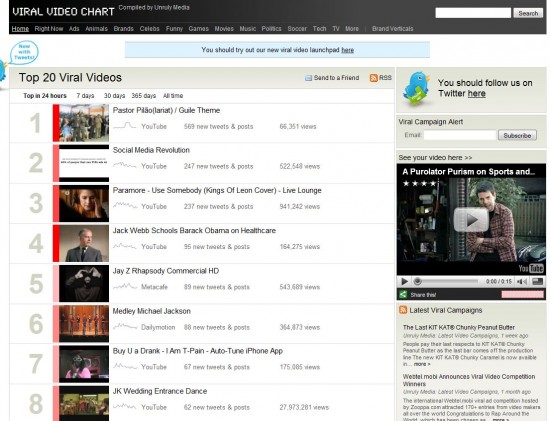Image resolution: width=550 pixels, height=421 pixels.
Task: Click 'more >' under KIT KAT article
Action: coord(422,364)
